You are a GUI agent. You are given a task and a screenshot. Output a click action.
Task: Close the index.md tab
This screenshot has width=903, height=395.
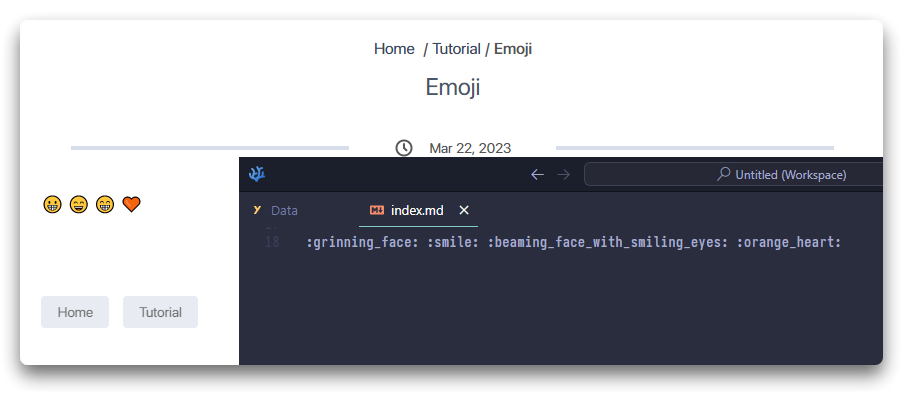[464, 211]
